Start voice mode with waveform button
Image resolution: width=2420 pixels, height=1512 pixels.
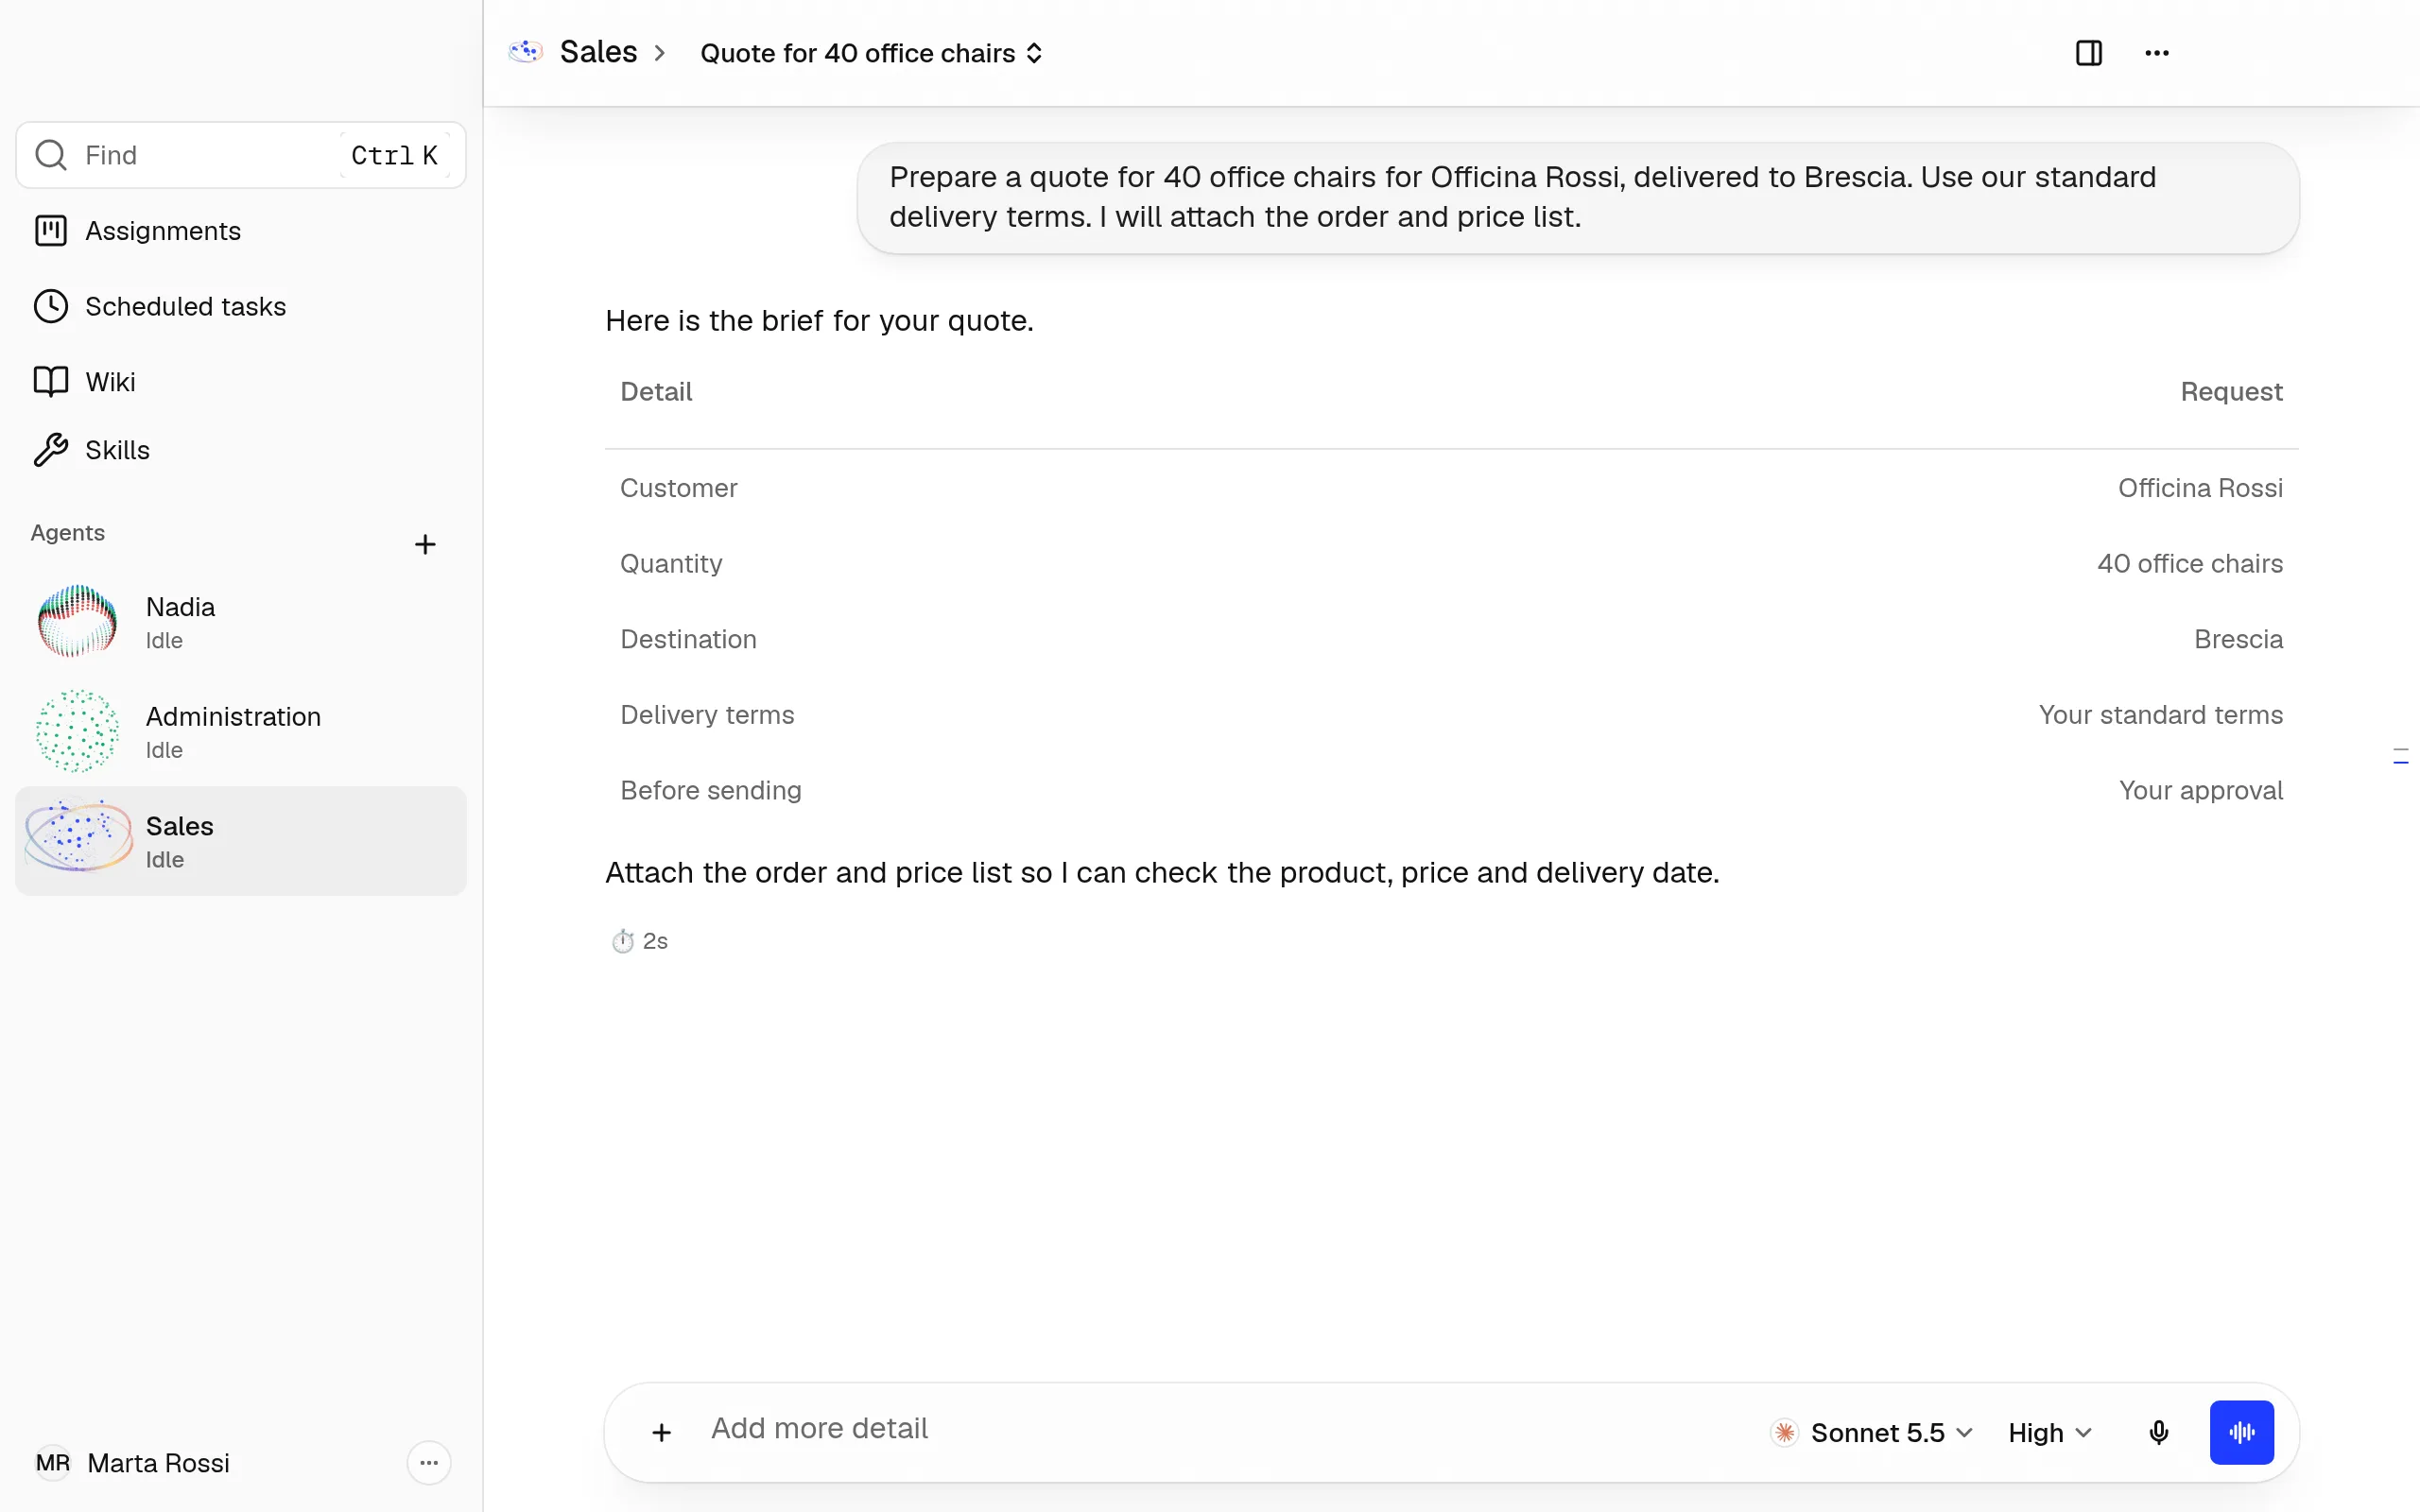2242,1433
